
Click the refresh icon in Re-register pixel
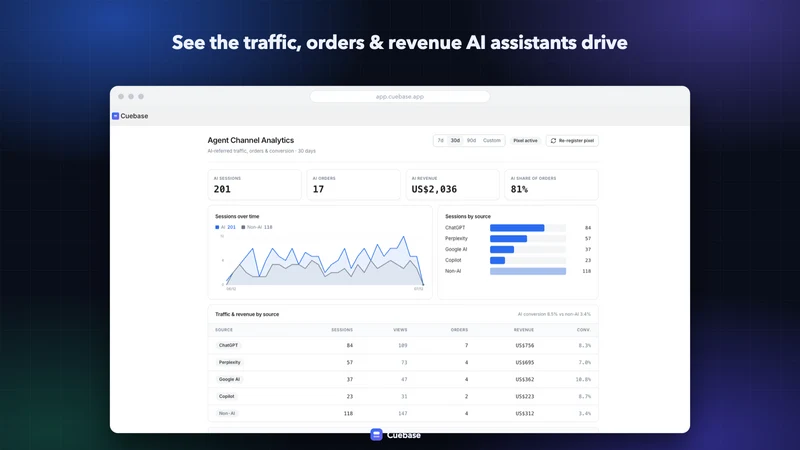click(553, 140)
